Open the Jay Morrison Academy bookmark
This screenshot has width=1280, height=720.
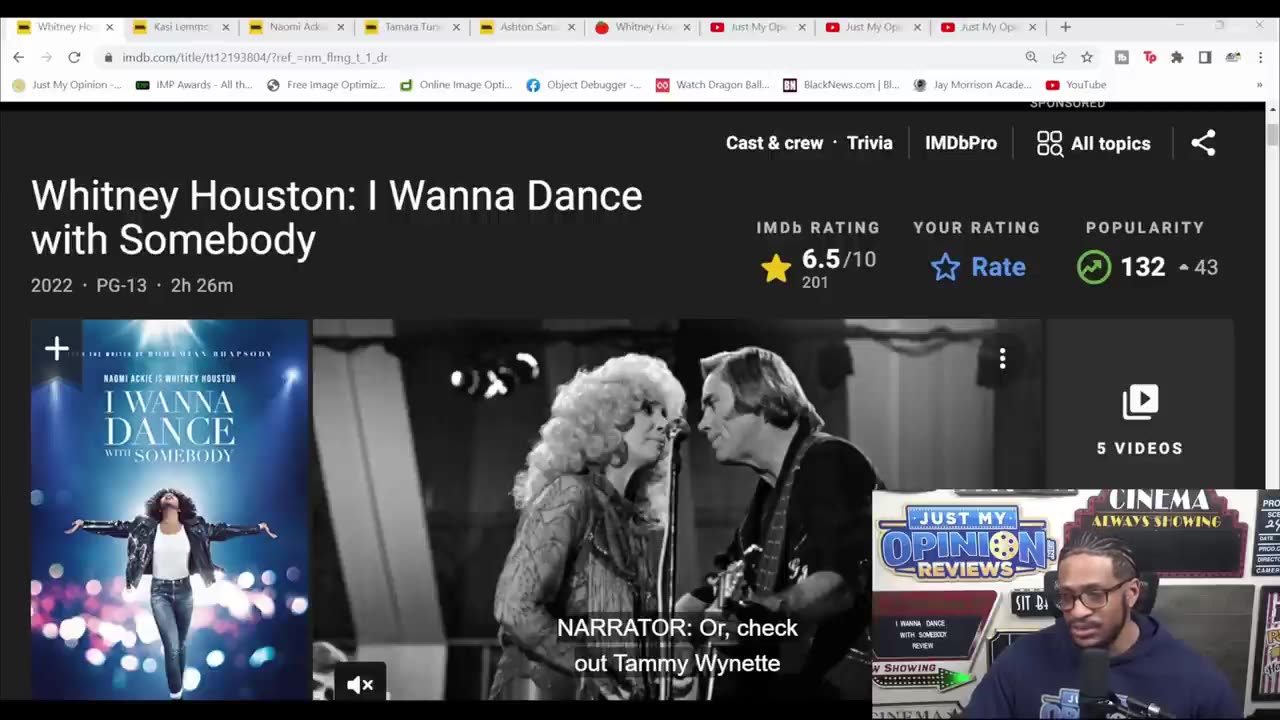pyautogui.click(x=973, y=85)
